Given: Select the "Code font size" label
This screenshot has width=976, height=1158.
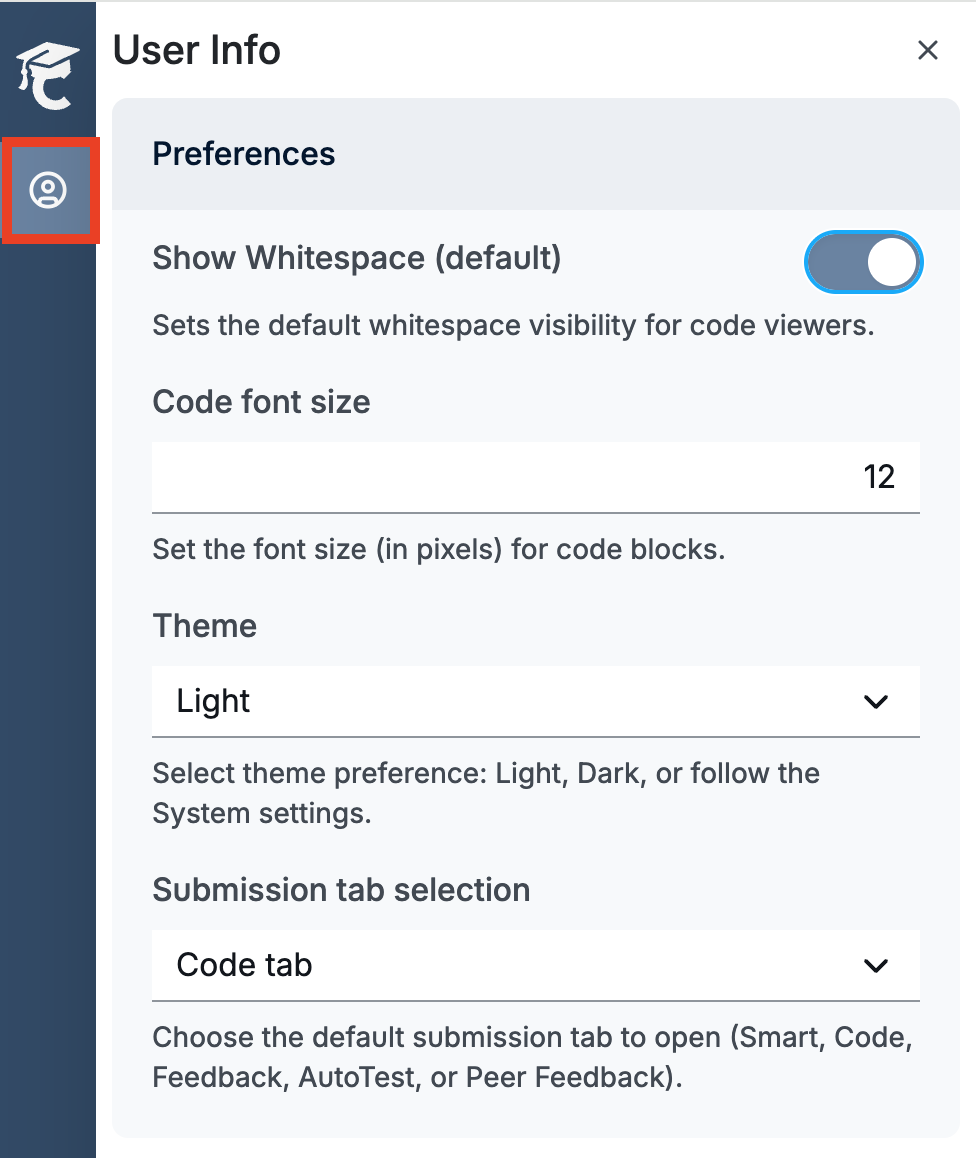Looking at the screenshot, I should pyautogui.click(x=261, y=402).
